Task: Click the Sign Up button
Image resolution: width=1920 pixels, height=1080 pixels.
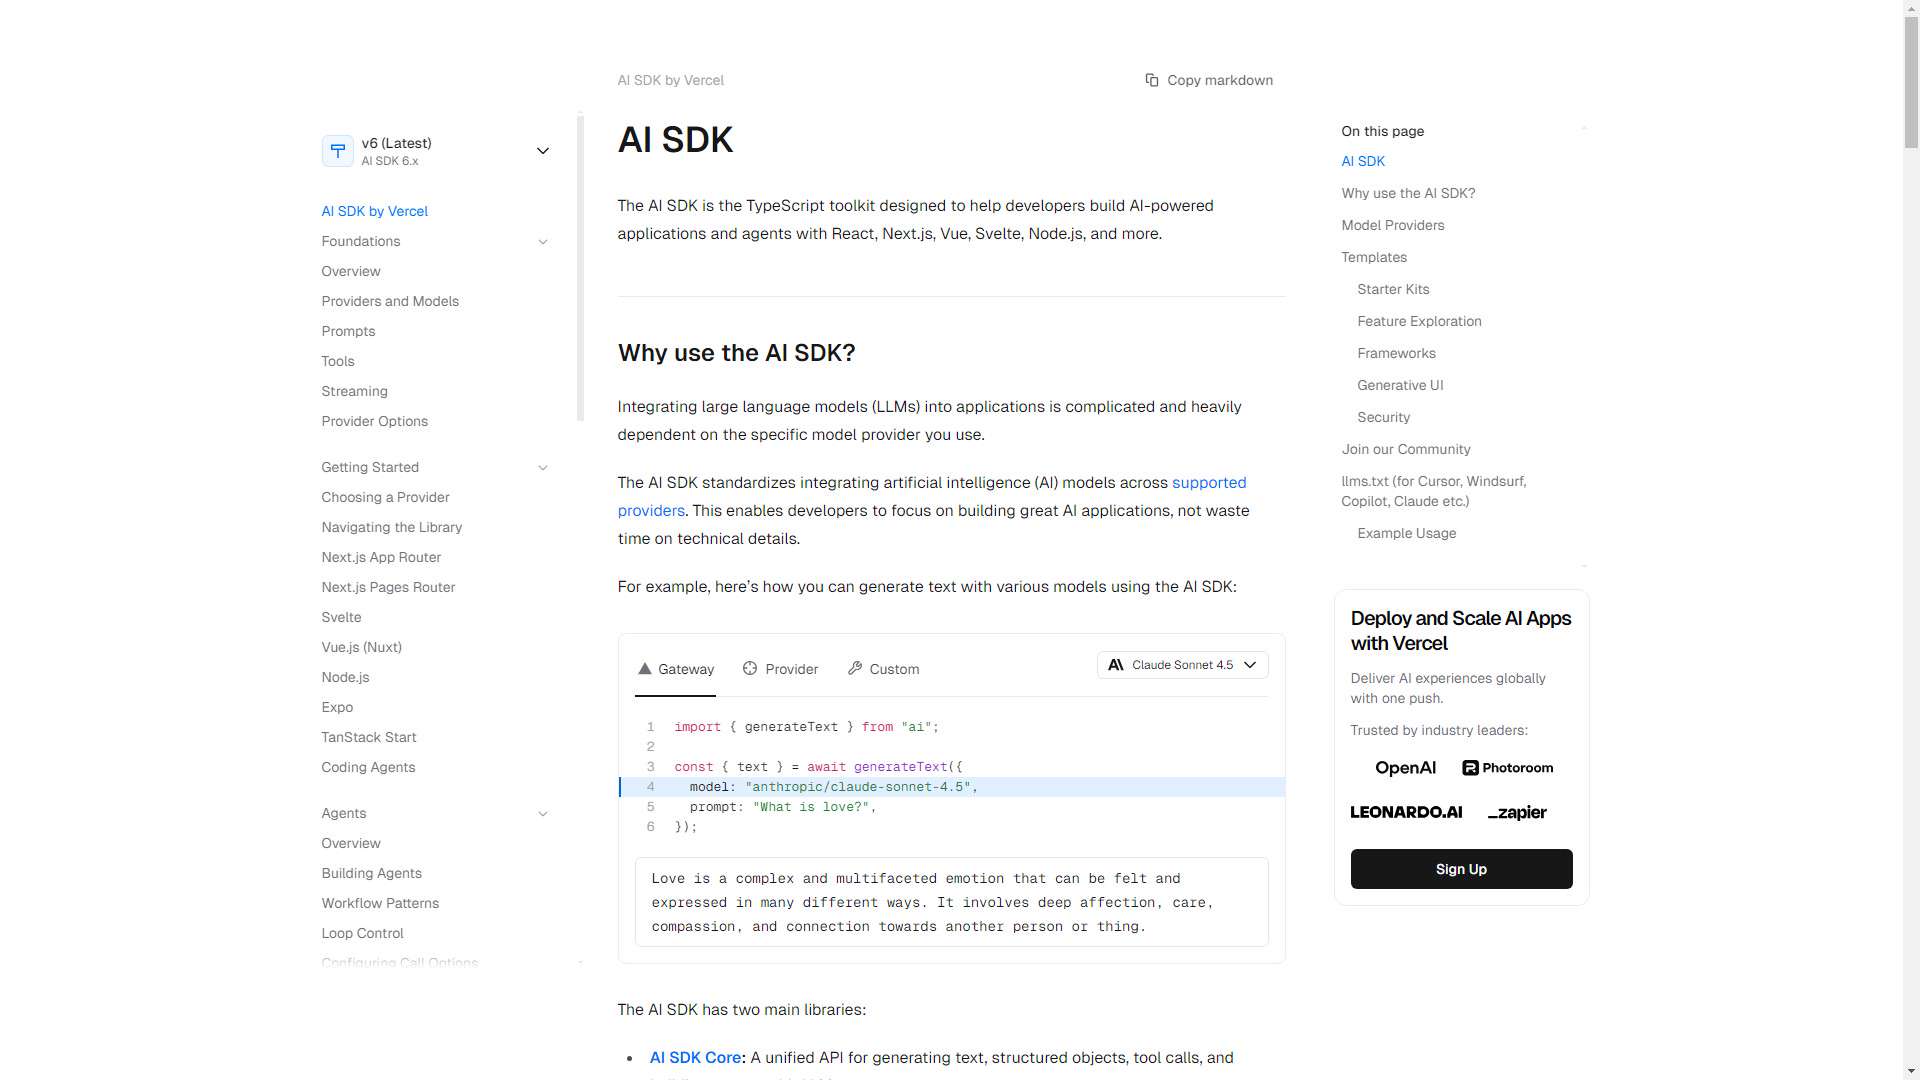Action: tap(1461, 869)
